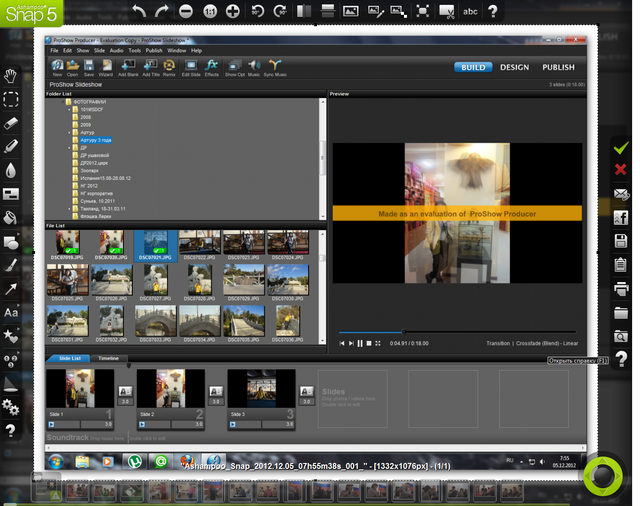
Task: Click the Remix toolbar button
Action: (169, 68)
